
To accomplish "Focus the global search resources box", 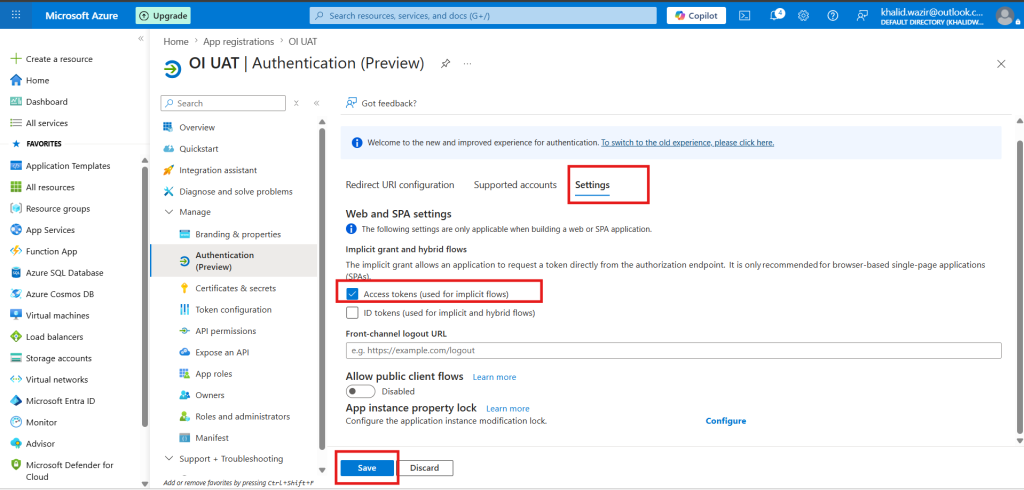I will tap(483, 16).
